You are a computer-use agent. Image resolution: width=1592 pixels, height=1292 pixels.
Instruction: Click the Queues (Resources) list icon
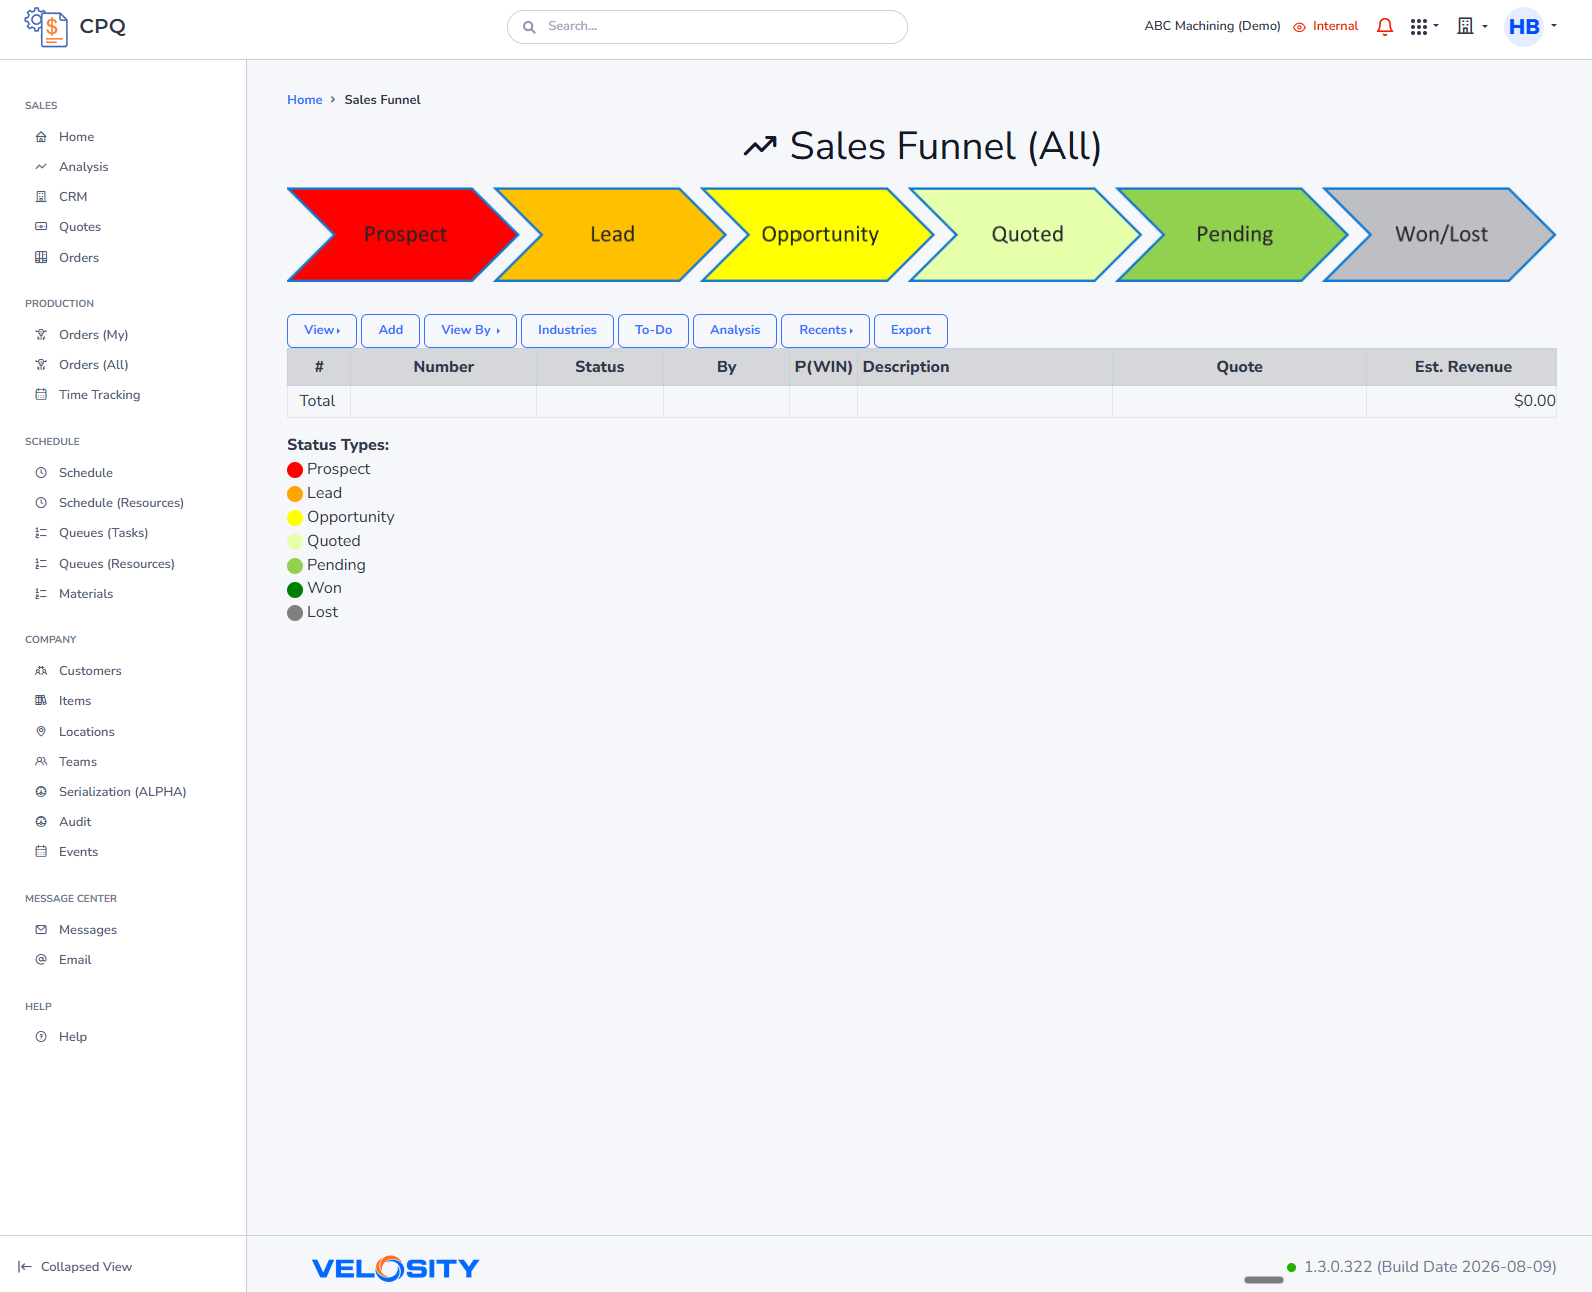coord(41,564)
